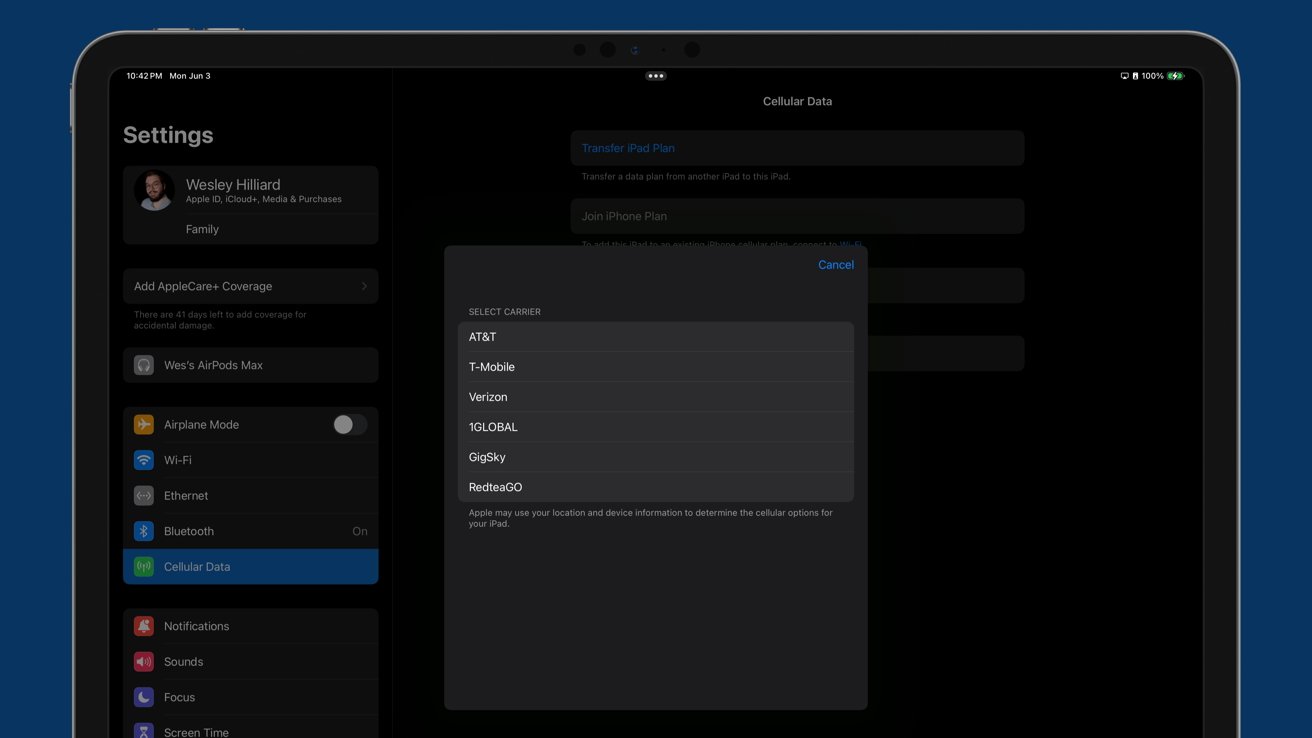Open the Add AppleCare+ Coverage row
Viewport: 1312px width, 738px height.
click(x=250, y=286)
